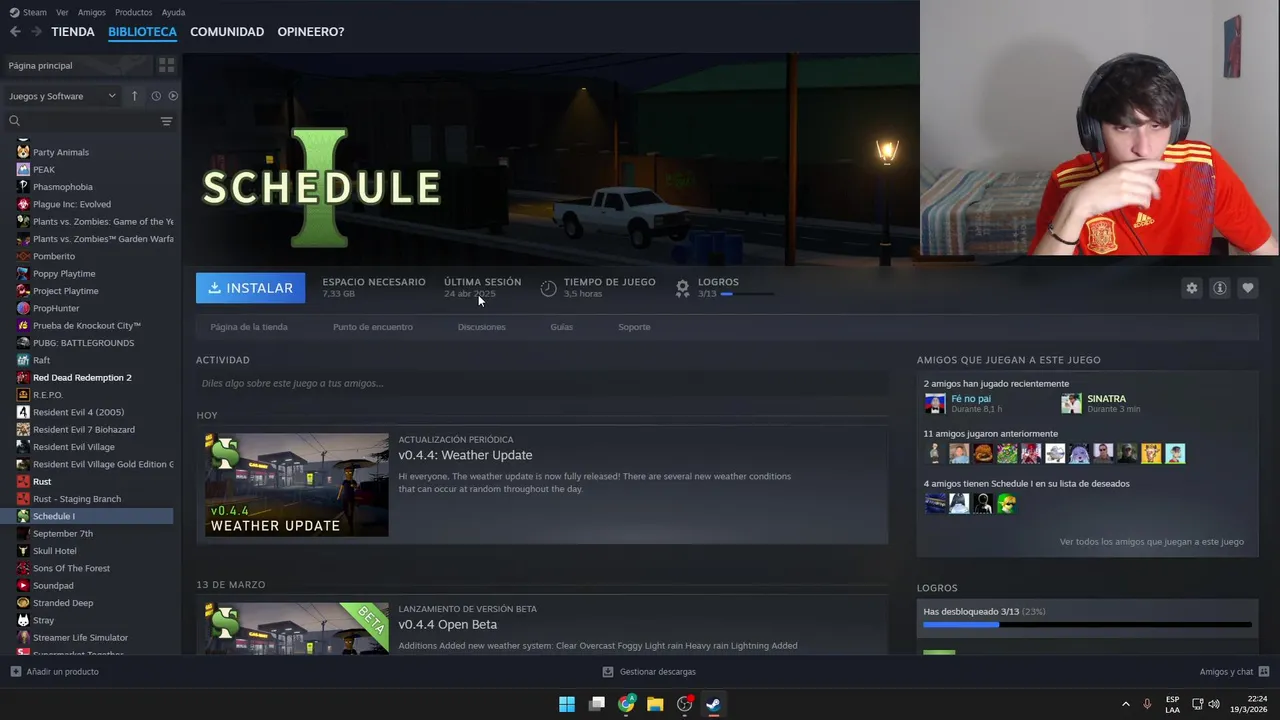
Task: Select PUBG: BATTLEGROUNDS in the library
Action: [x=83, y=343]
